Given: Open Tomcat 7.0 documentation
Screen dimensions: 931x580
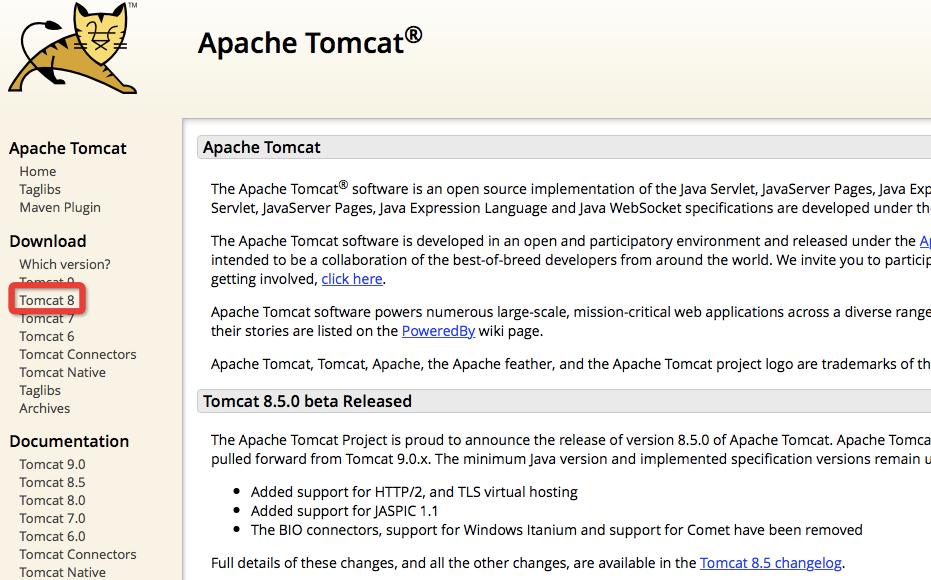Looking at the screenshot, I should (52, 518).
